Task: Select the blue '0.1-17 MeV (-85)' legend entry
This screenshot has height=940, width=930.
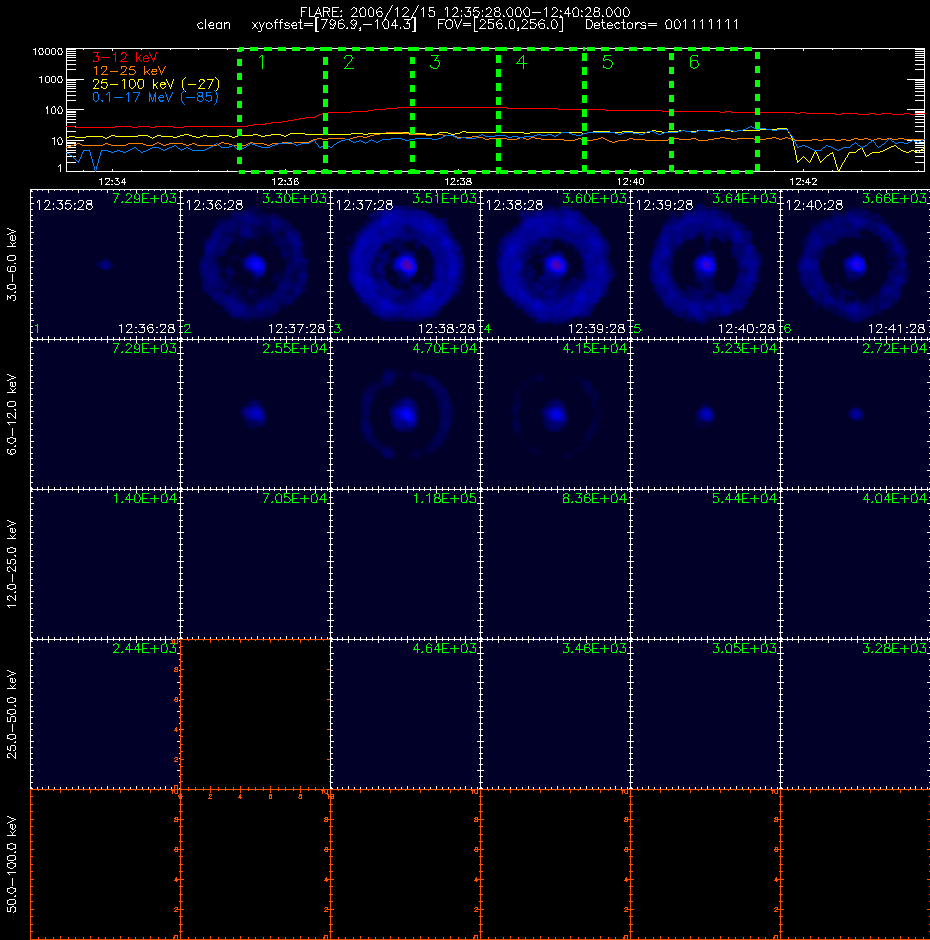Action: point(155,97)
